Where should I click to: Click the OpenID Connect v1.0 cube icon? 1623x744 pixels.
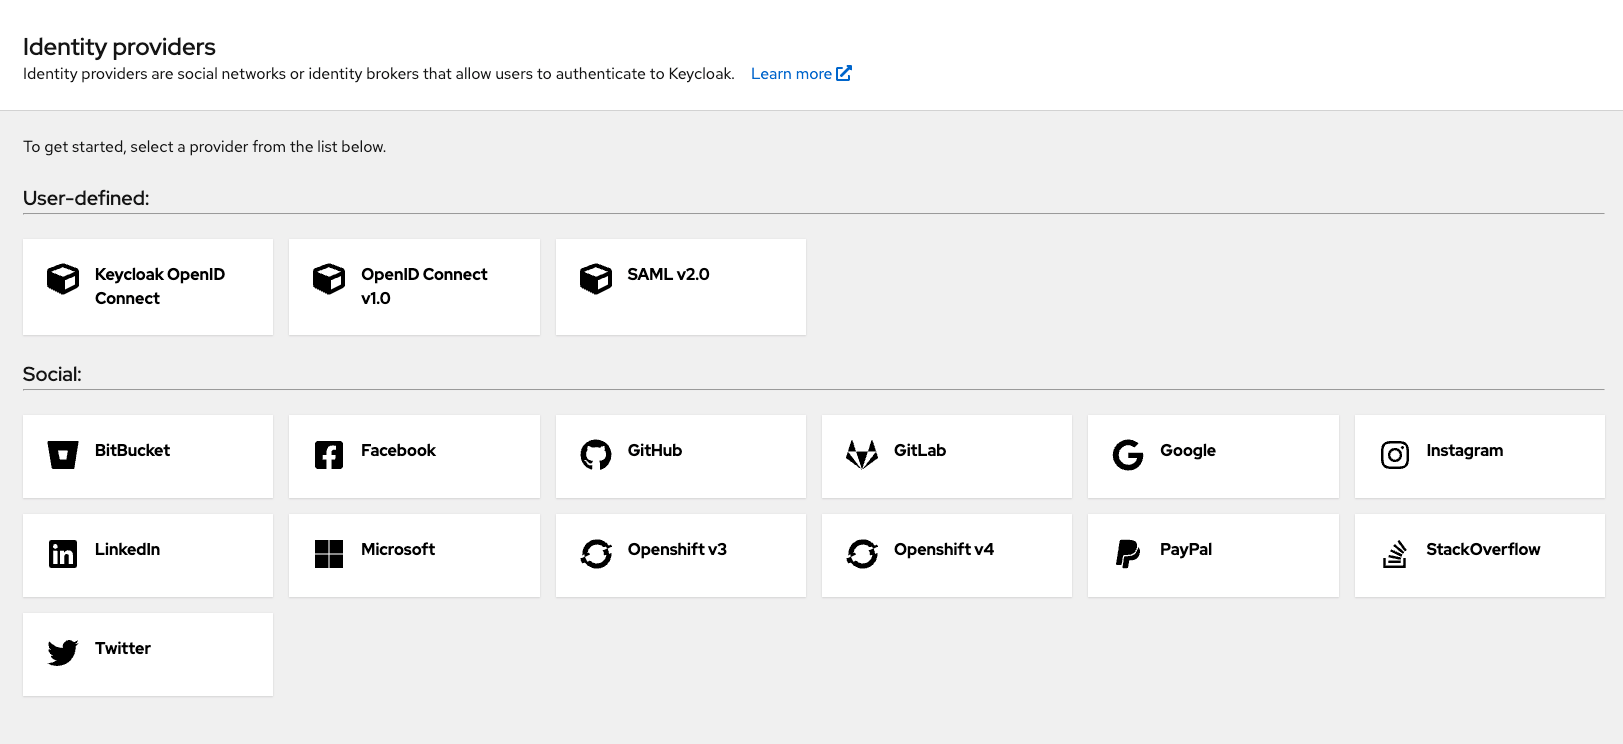pos(329,279)
